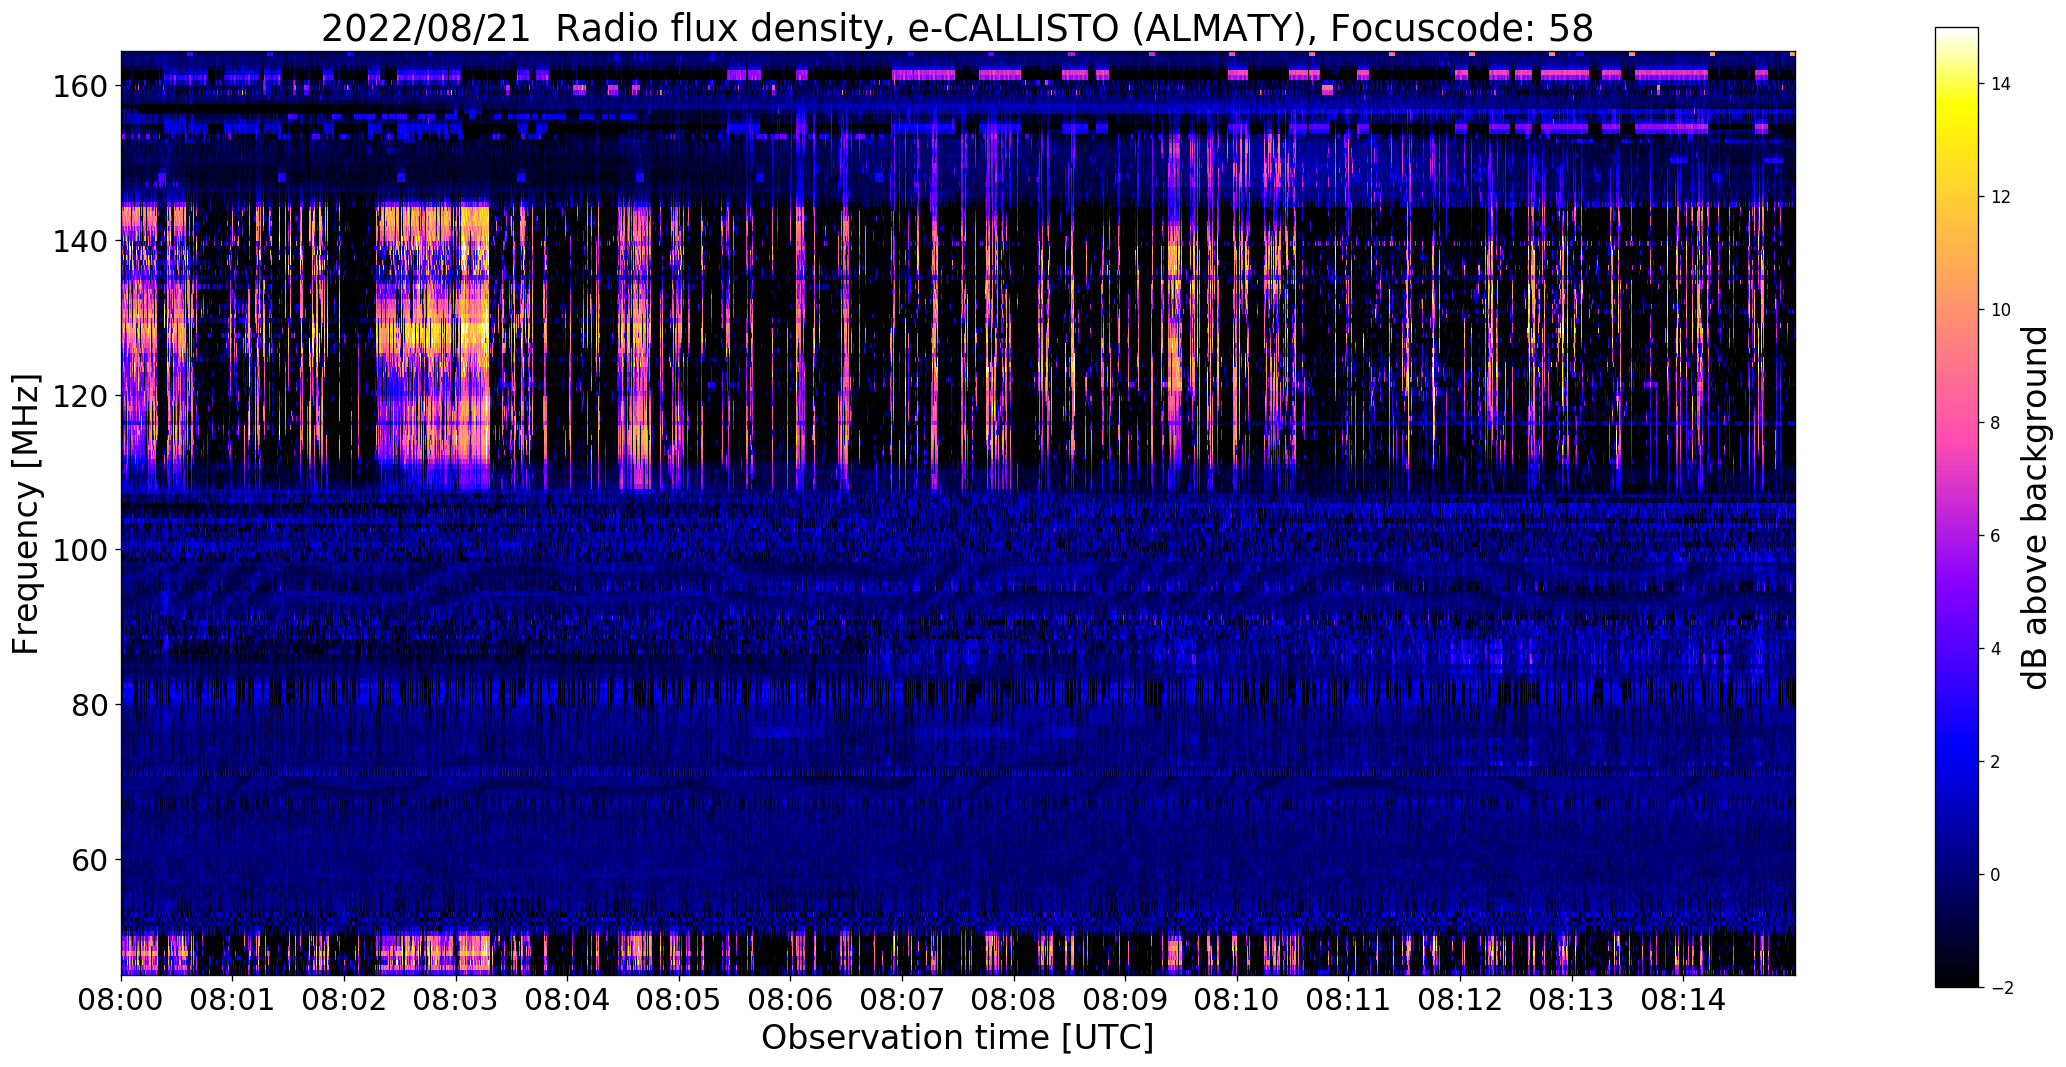Screen dimensions: 2066x1067
Task: Click the 08:08 time tick label
Action: (1014, 999)
